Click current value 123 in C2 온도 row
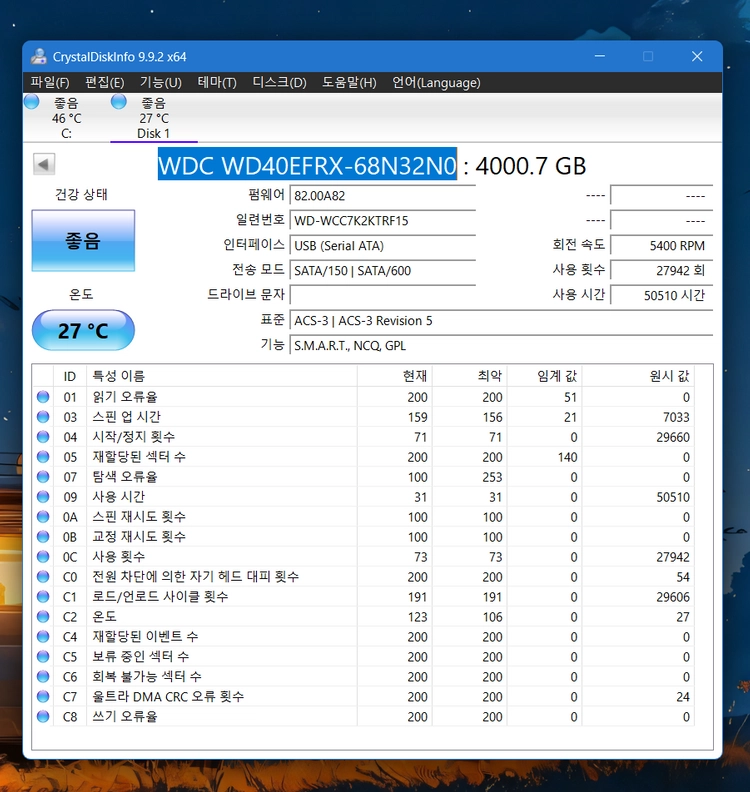The width and height of the screenshot is (750, 792). pyautogui.click(x=418, y=617)
